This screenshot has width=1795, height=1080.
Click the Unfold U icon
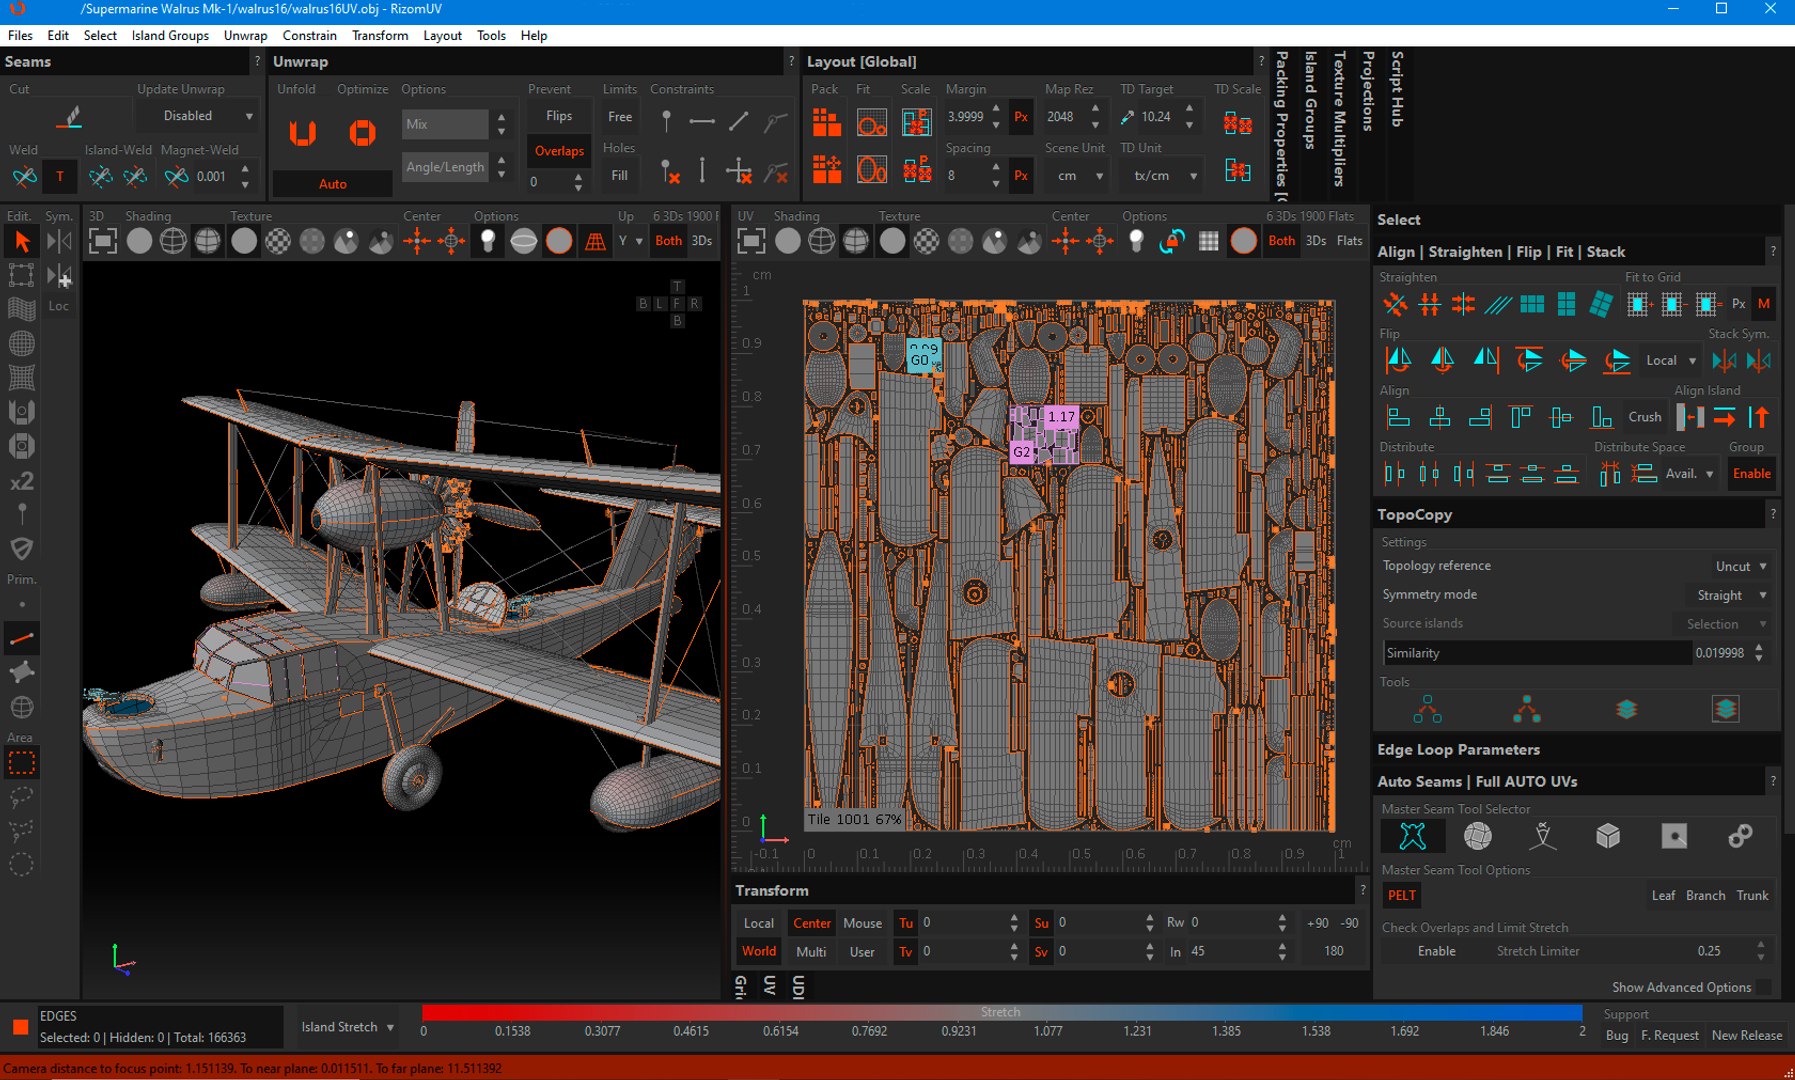tap(302, 132)
